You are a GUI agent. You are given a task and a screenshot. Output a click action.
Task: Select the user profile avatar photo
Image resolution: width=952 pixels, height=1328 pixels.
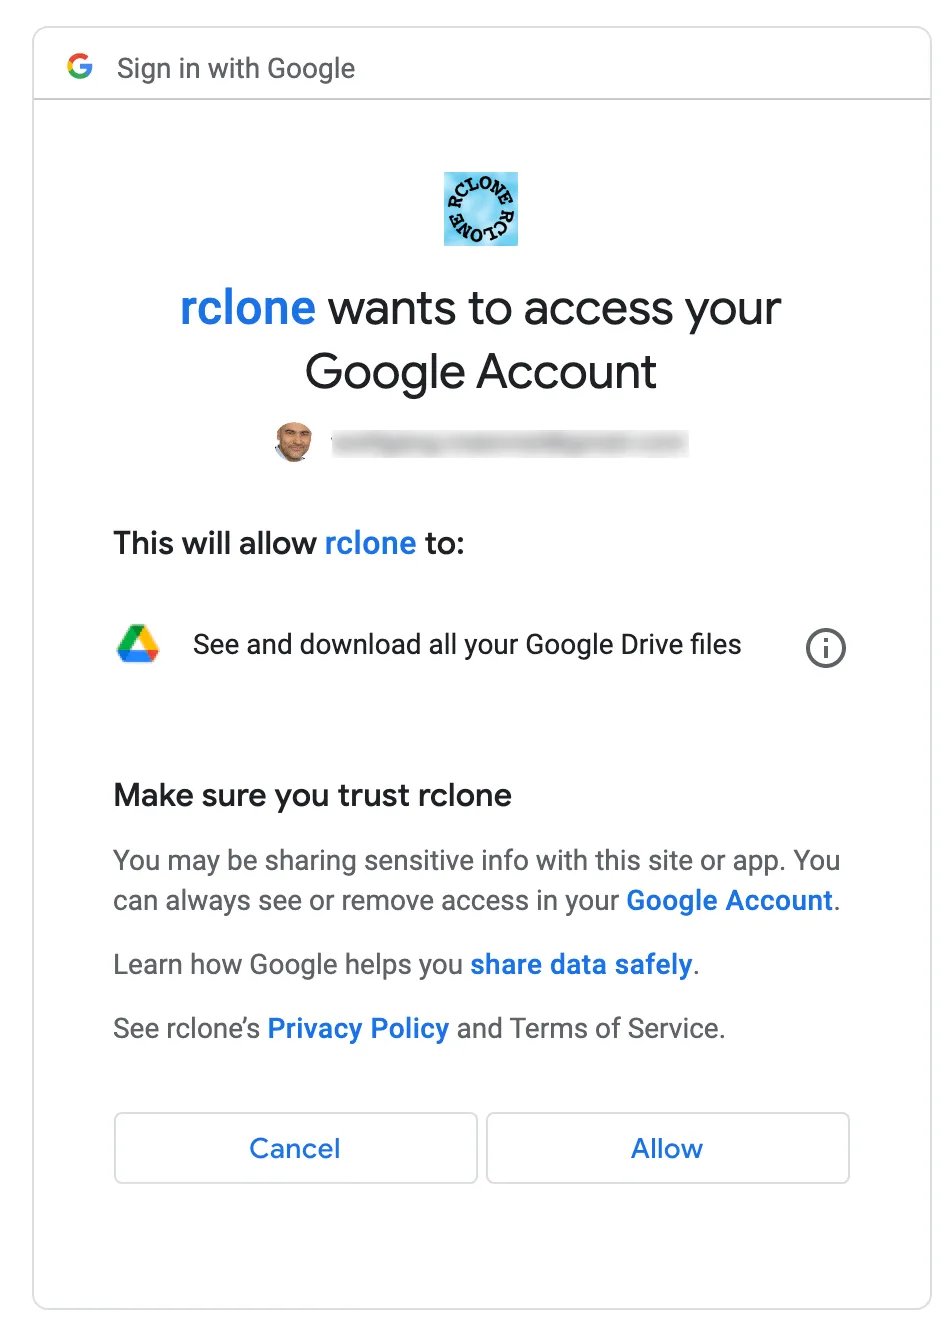tap(294, 442)
